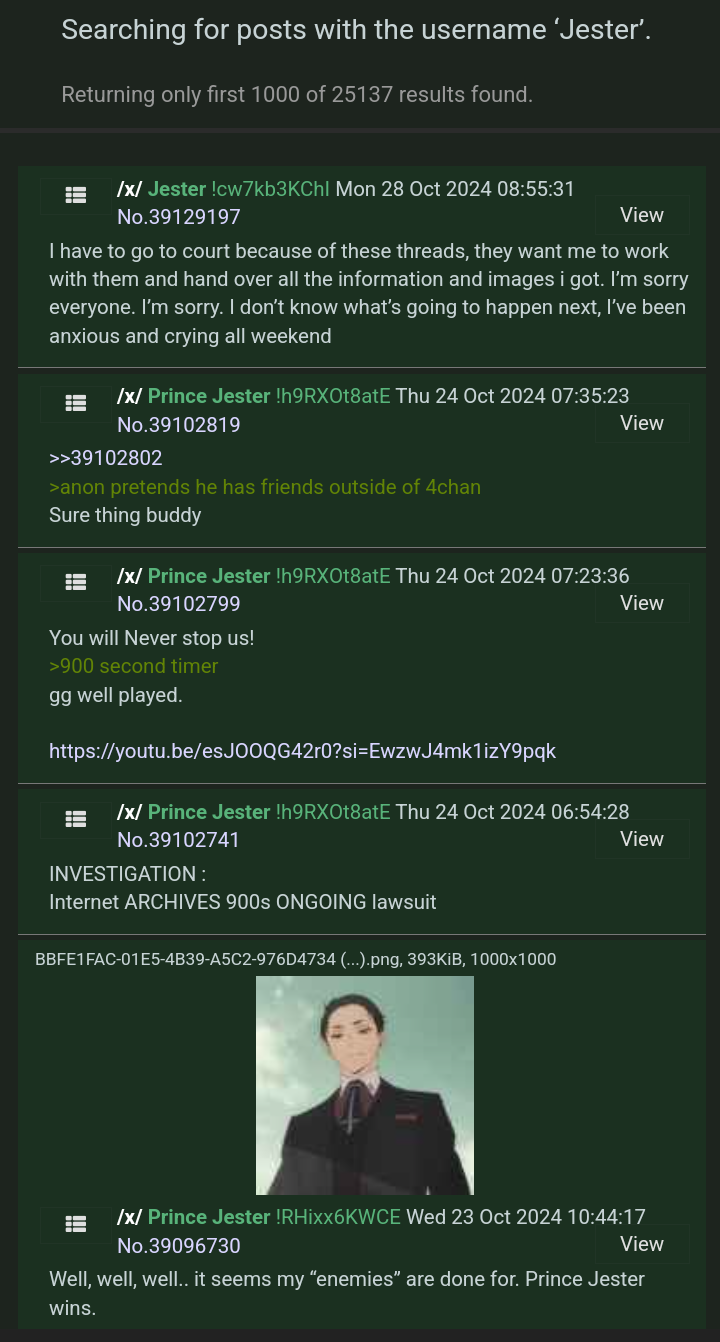Open post number No.39102819 link
This screenshot has height=1342, width=720.
tap(179, 424)
